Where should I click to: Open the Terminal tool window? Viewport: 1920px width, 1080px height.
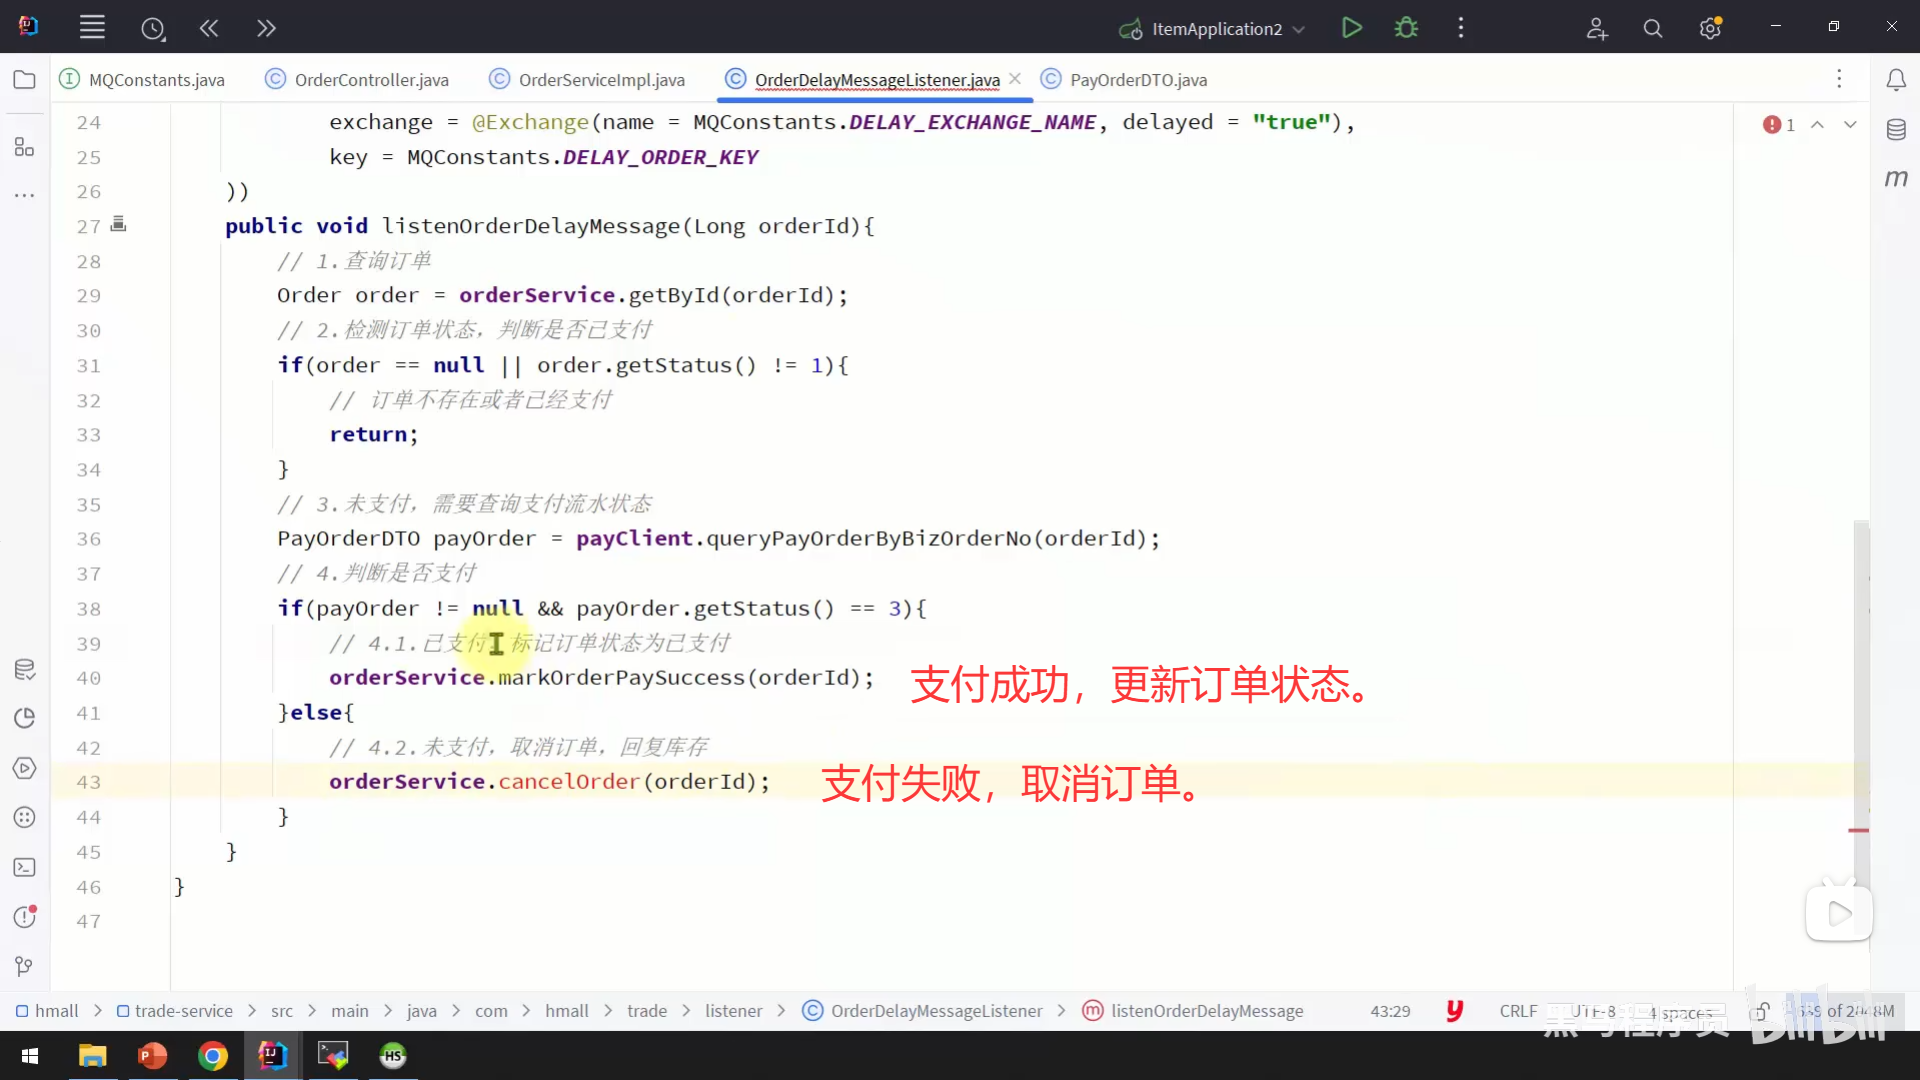(x=24, y=867)
